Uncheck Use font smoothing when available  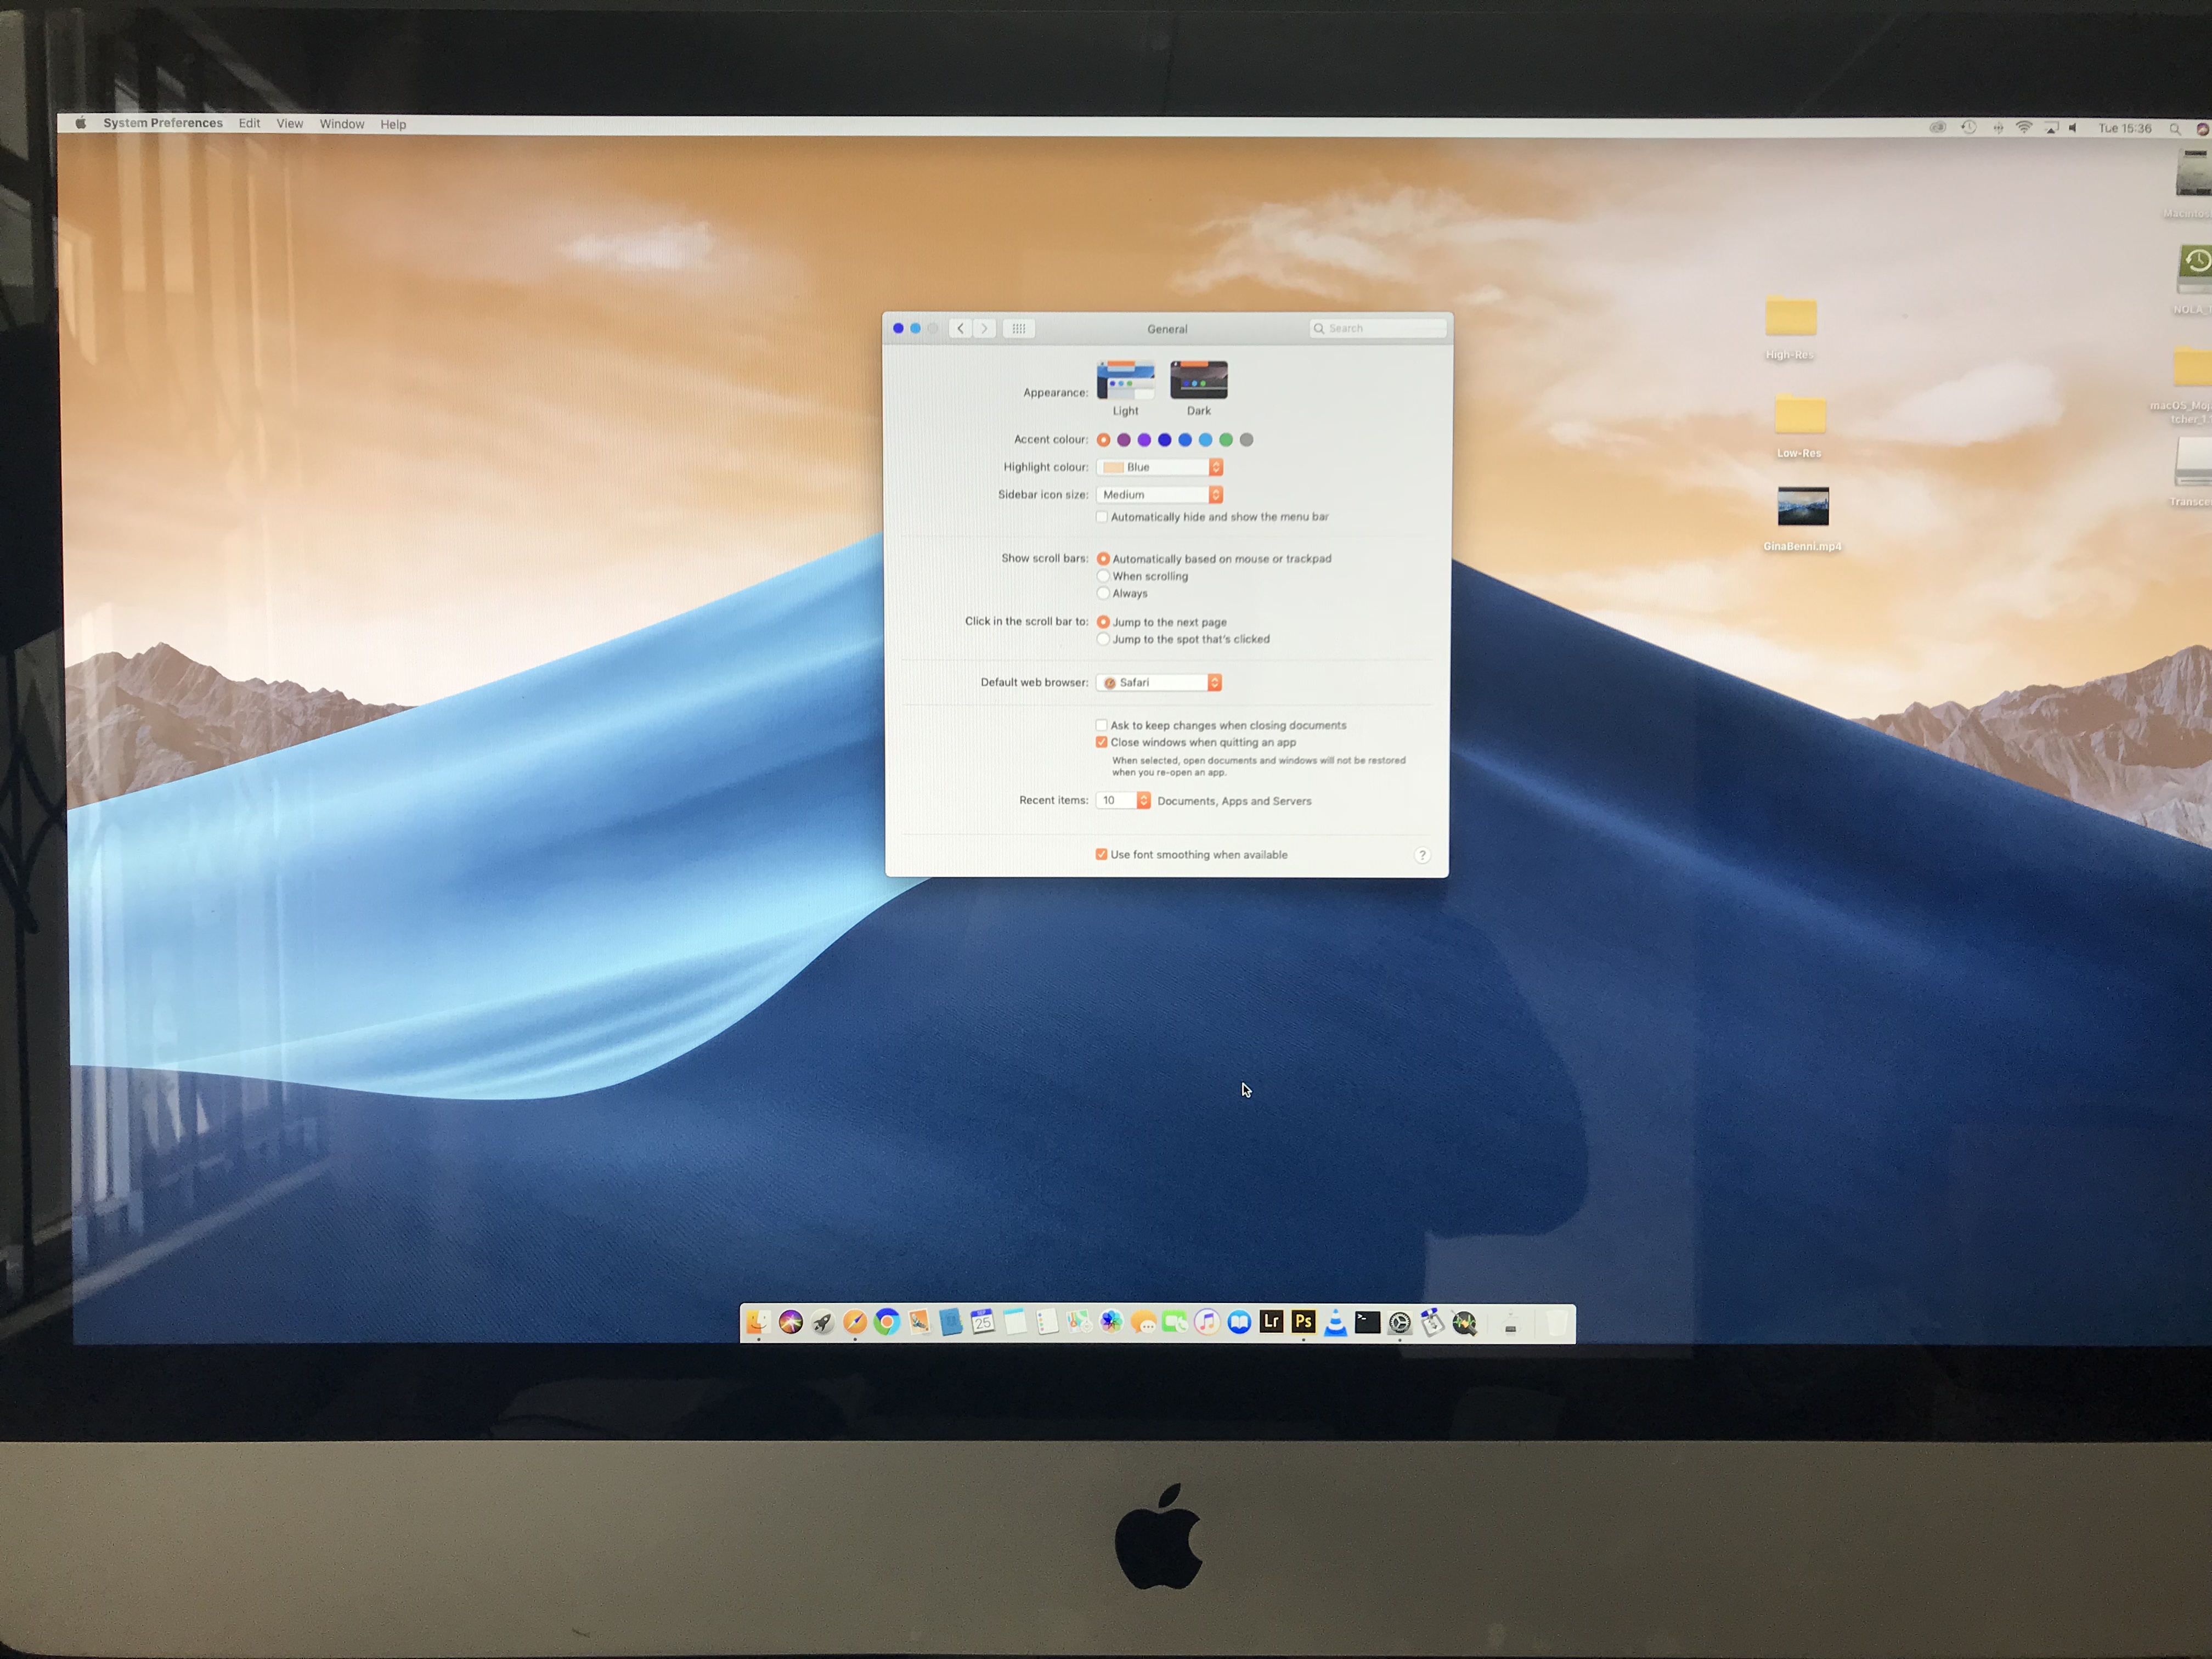[x=1101, y=855]
